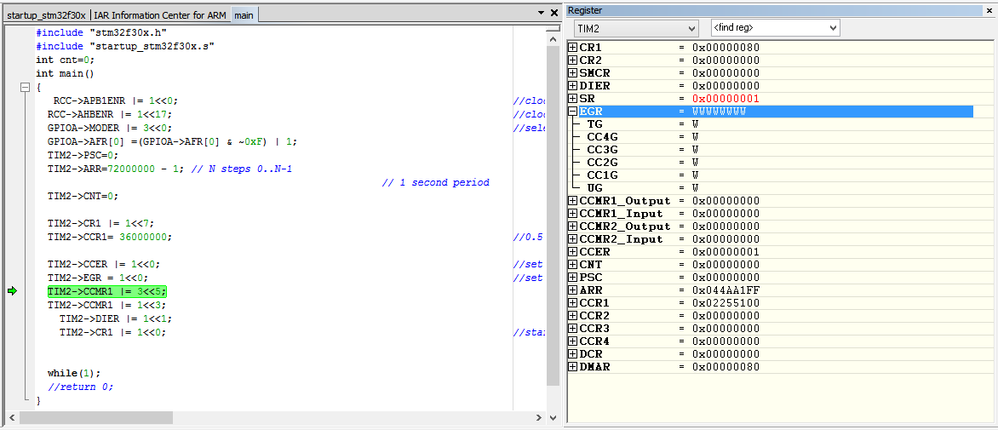This screenshot has width=998, height=430.
Task: Click the //return 0; comment line
Action: (80, 387)
